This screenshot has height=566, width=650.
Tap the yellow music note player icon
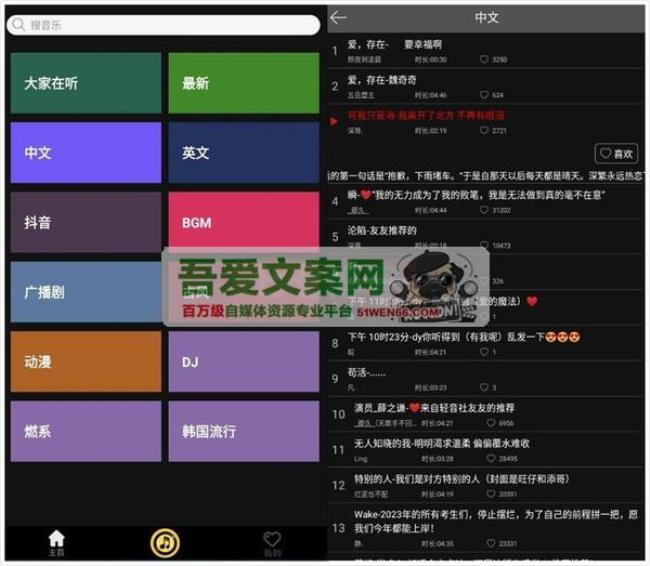point(165,543)
